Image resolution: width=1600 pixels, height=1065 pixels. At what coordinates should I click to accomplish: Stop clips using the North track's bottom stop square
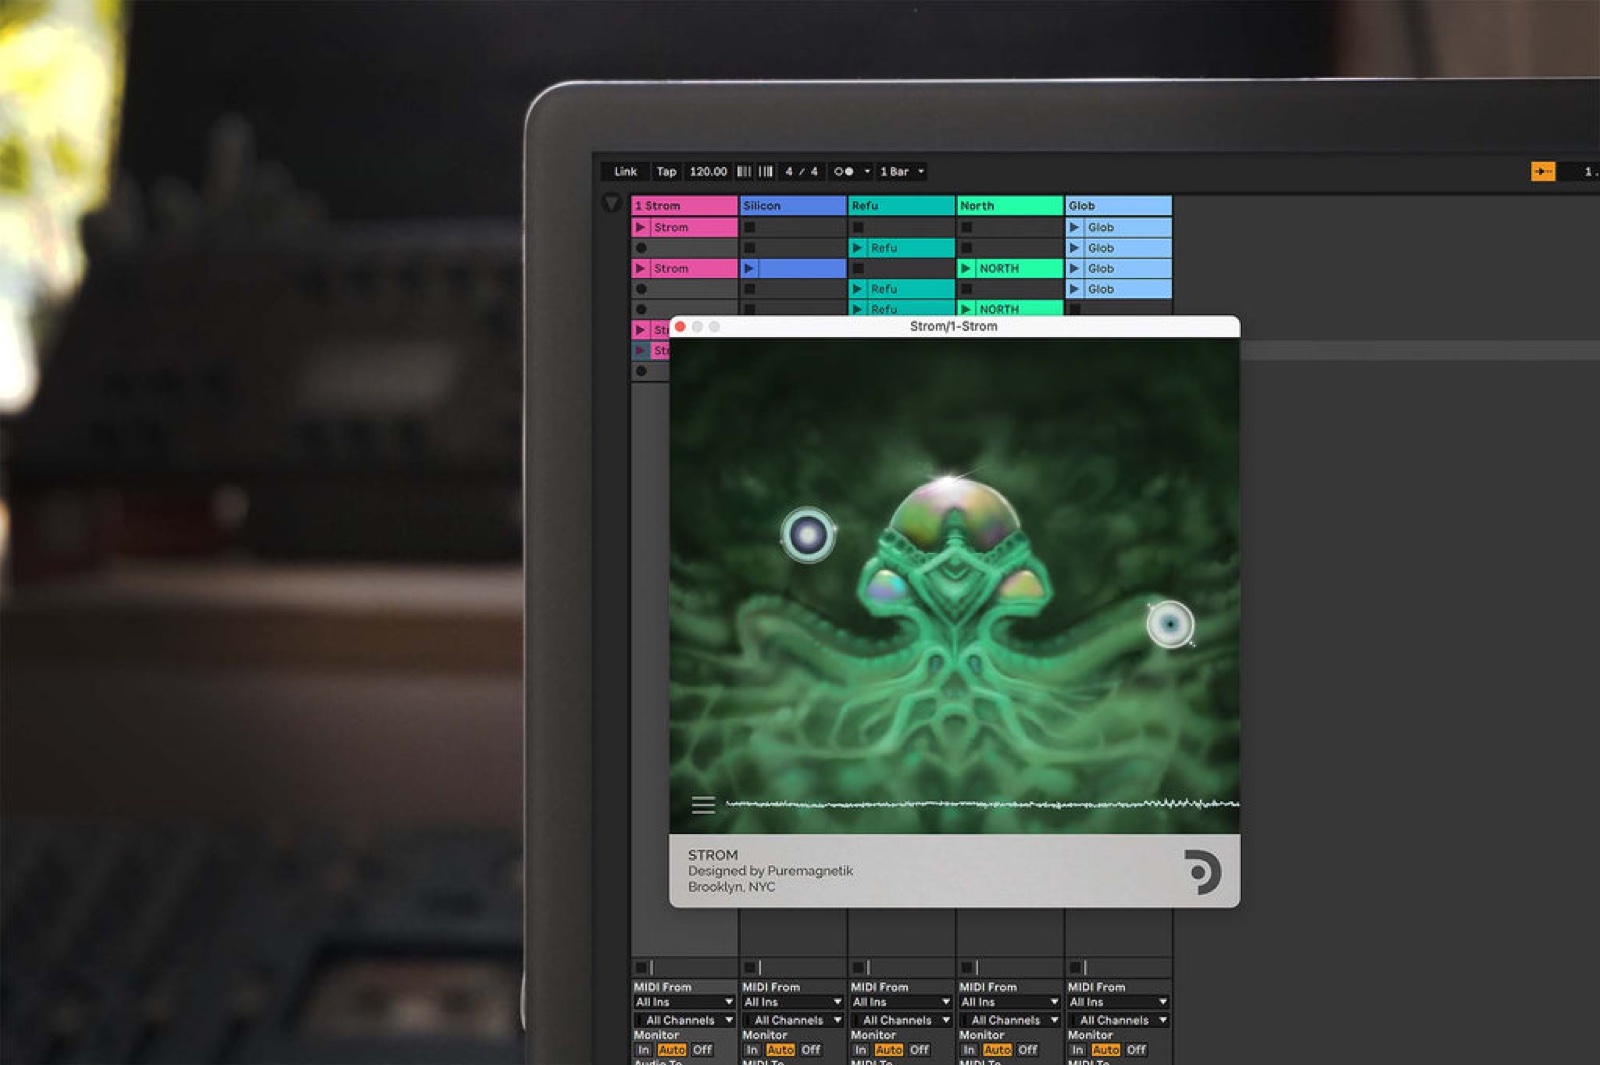pyautogui.click(x=966, y=968)
